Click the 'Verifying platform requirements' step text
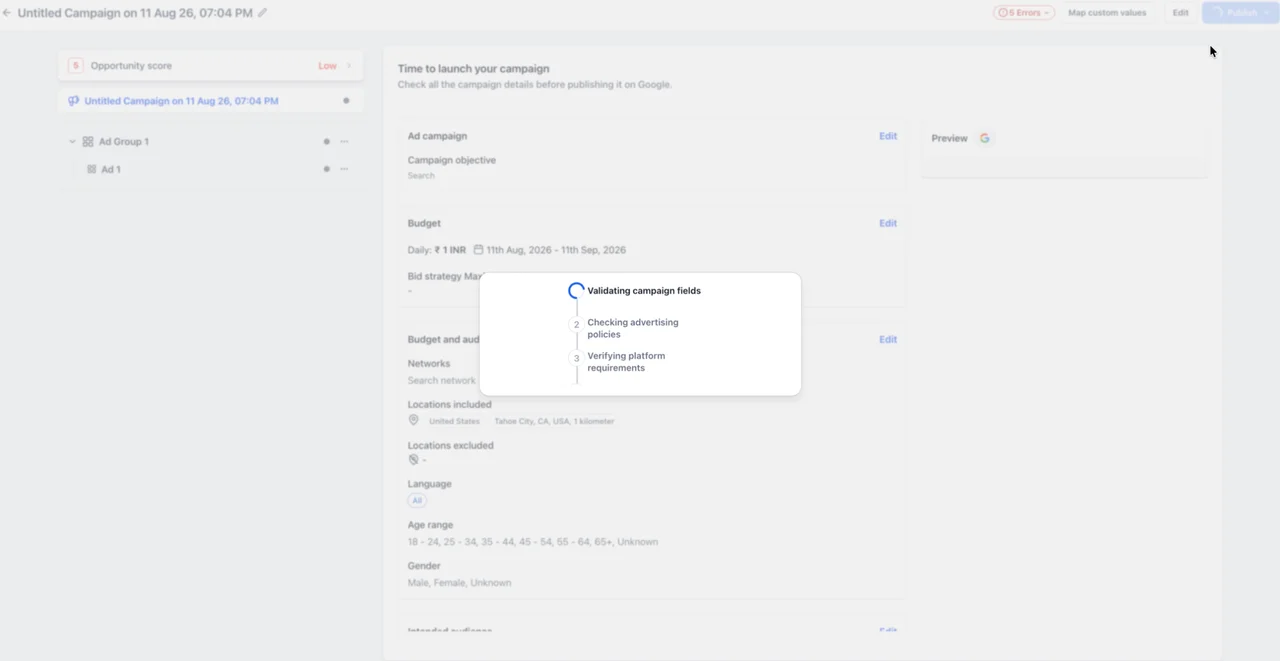 click(626, 362)
